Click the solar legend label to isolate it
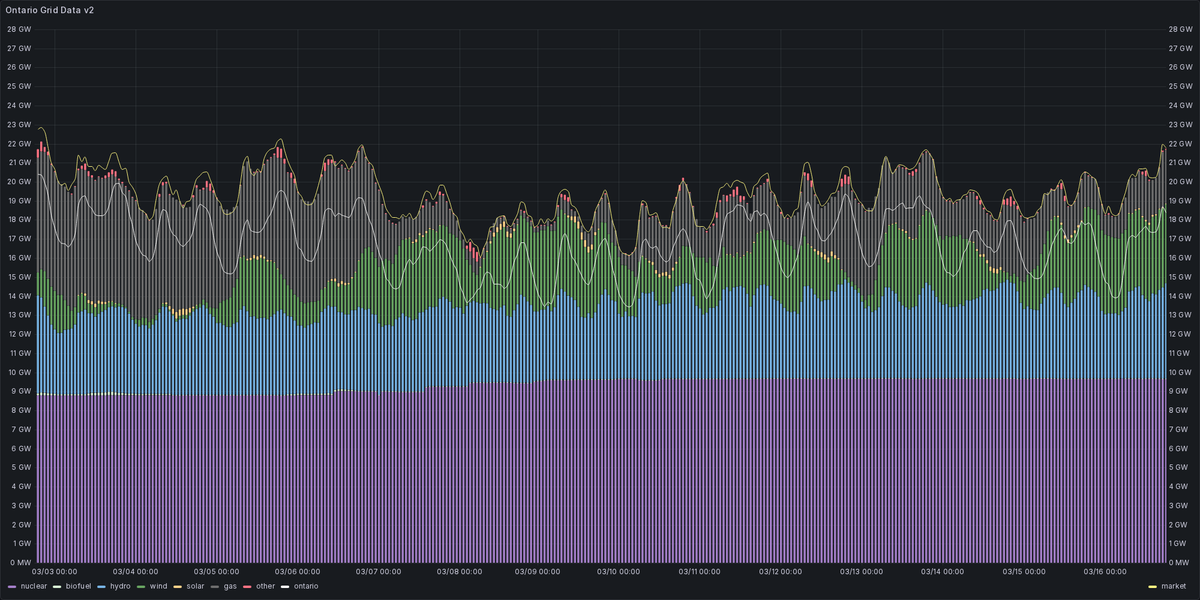The height and width of the screenshot is (600, 1200). 193,586
